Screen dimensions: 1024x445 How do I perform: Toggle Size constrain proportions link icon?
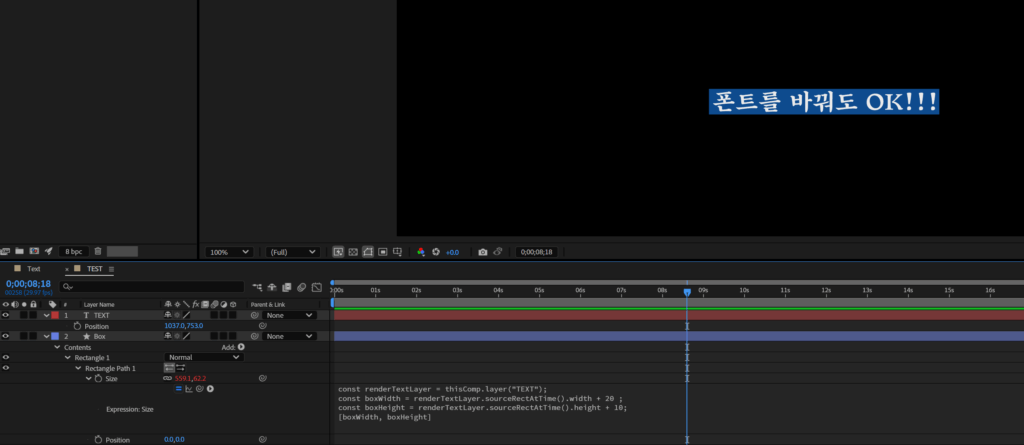(167, 378)
